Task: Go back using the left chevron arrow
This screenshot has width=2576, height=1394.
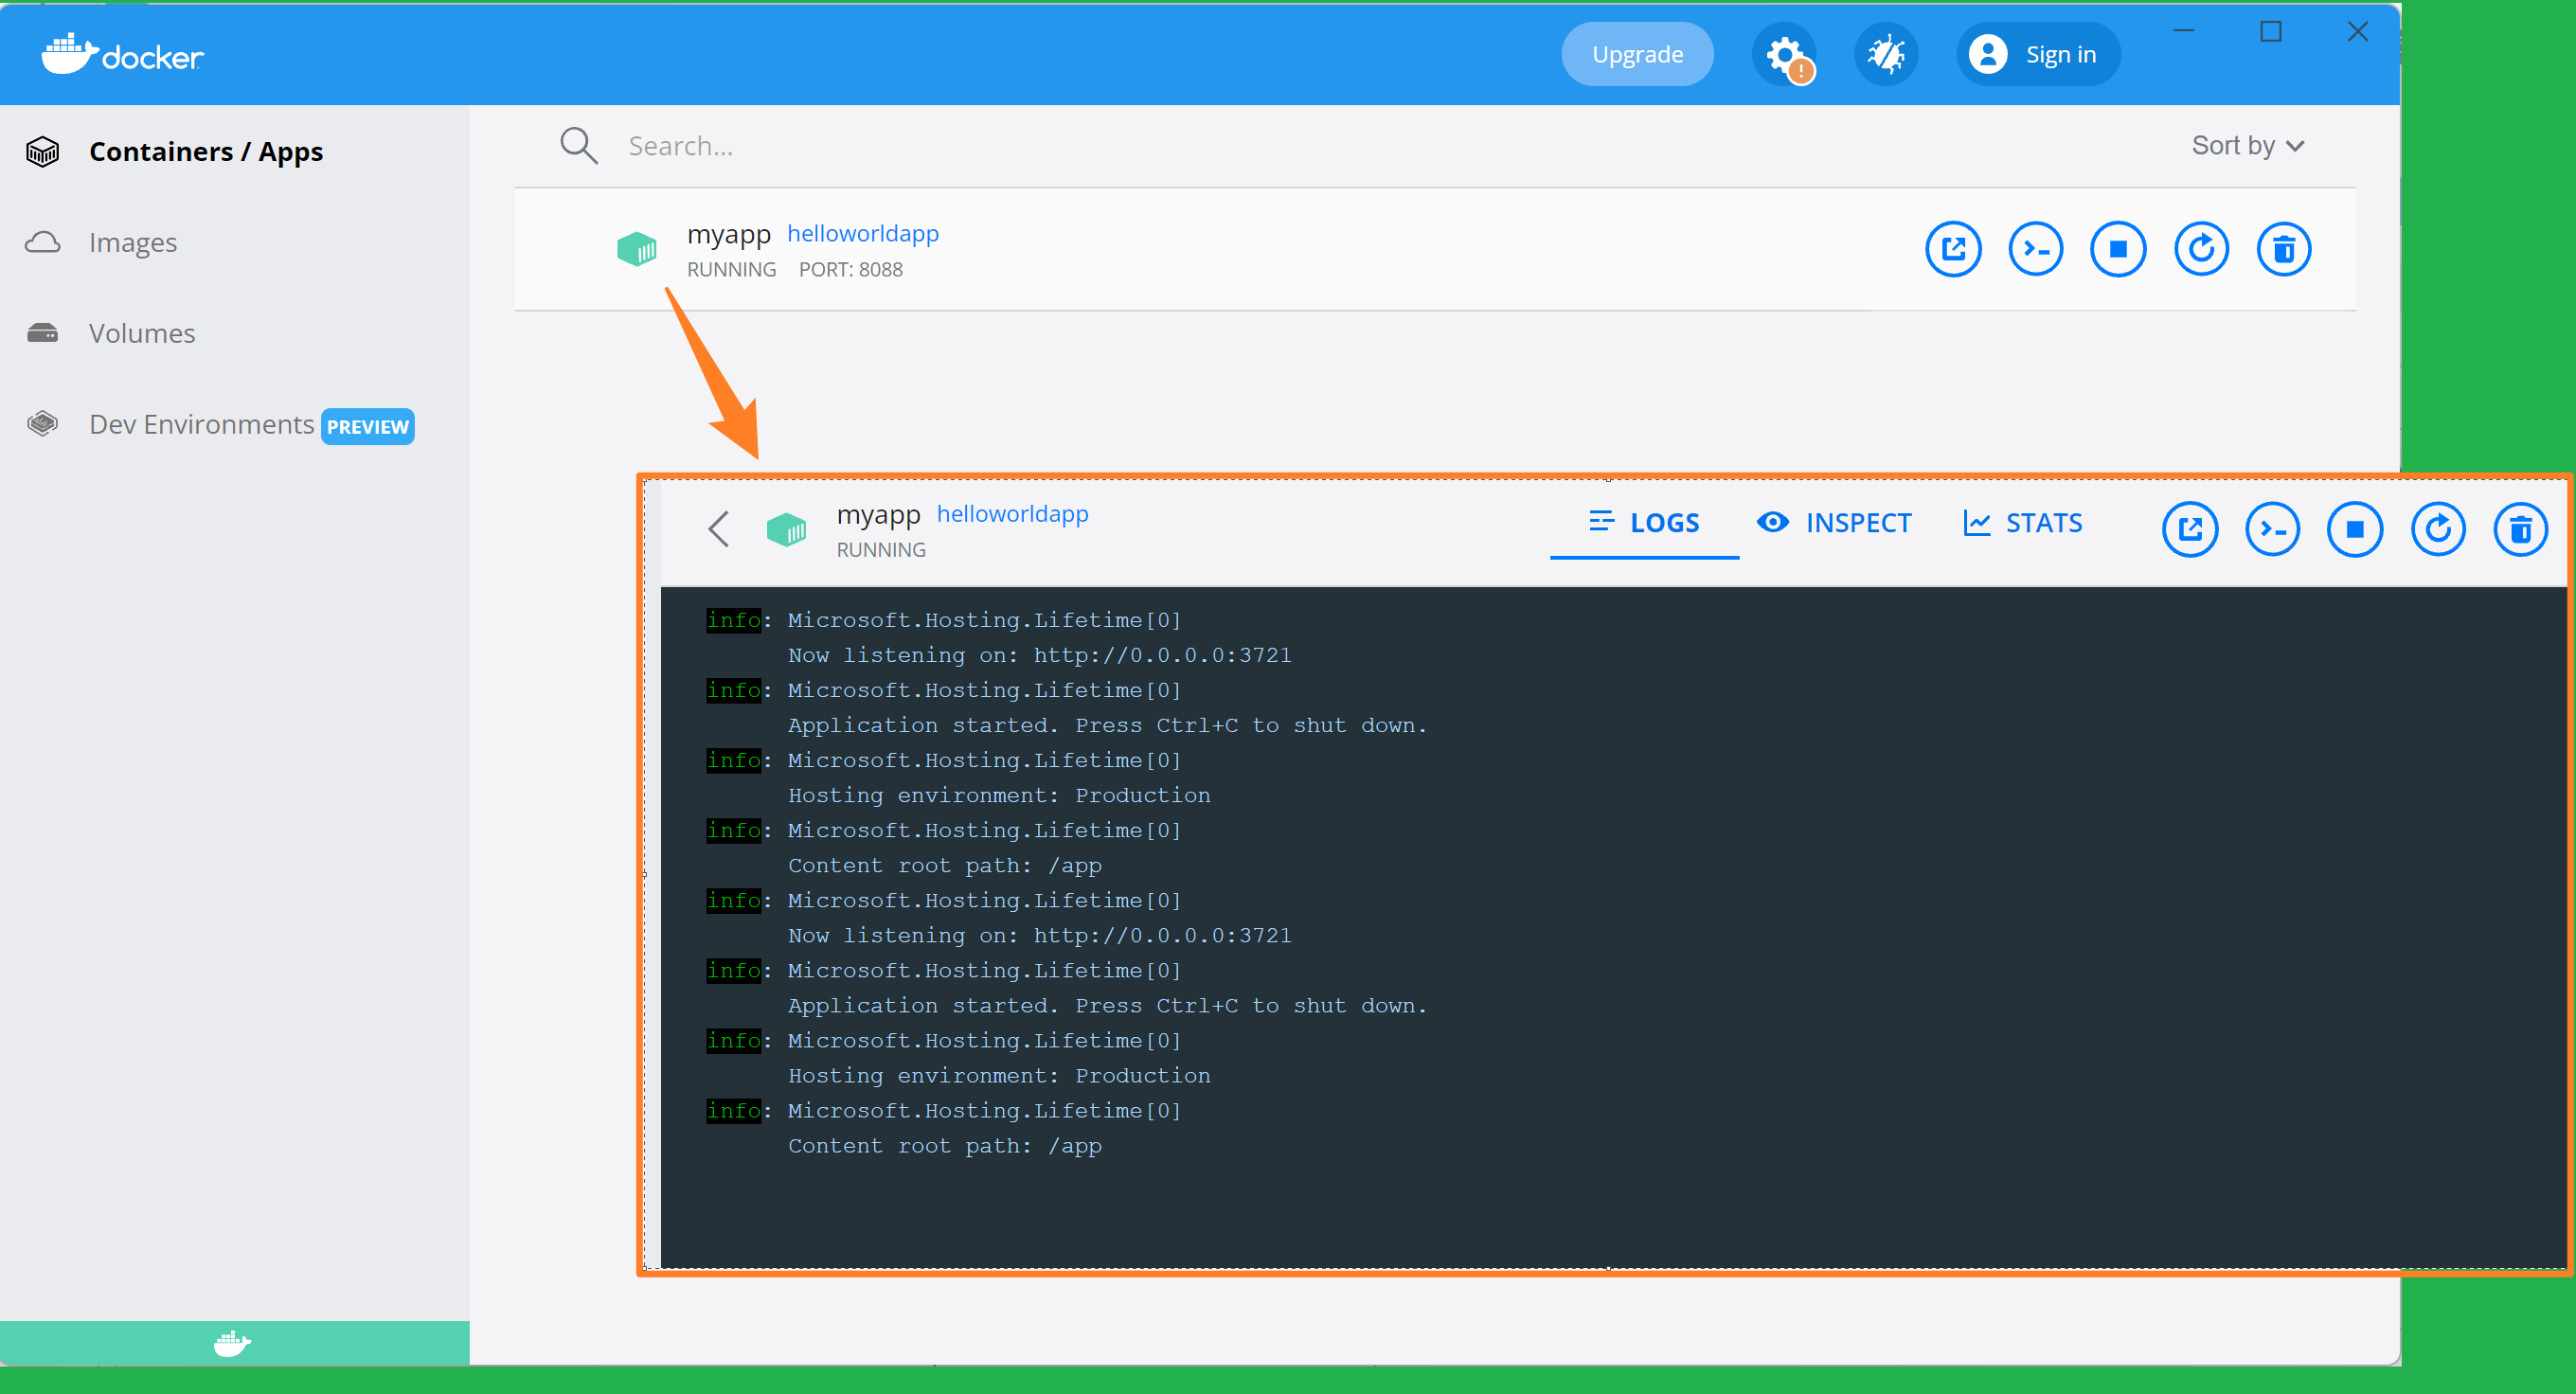Action: [719, 529]
